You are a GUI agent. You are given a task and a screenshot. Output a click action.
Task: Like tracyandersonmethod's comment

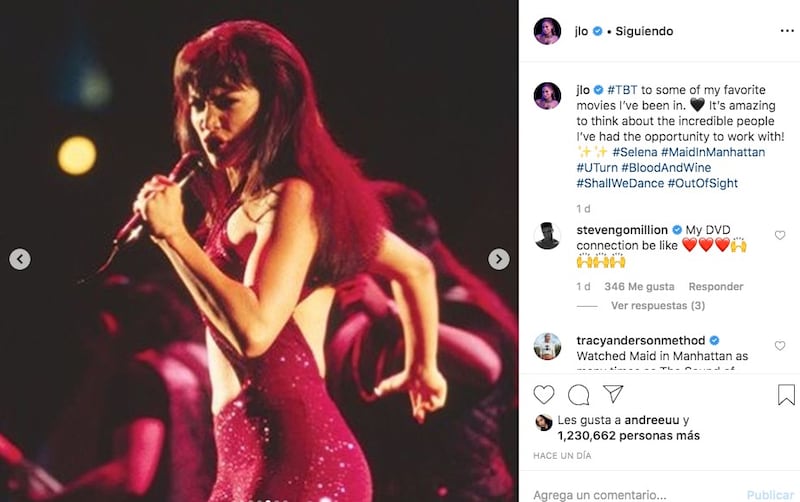click(780, 346)
